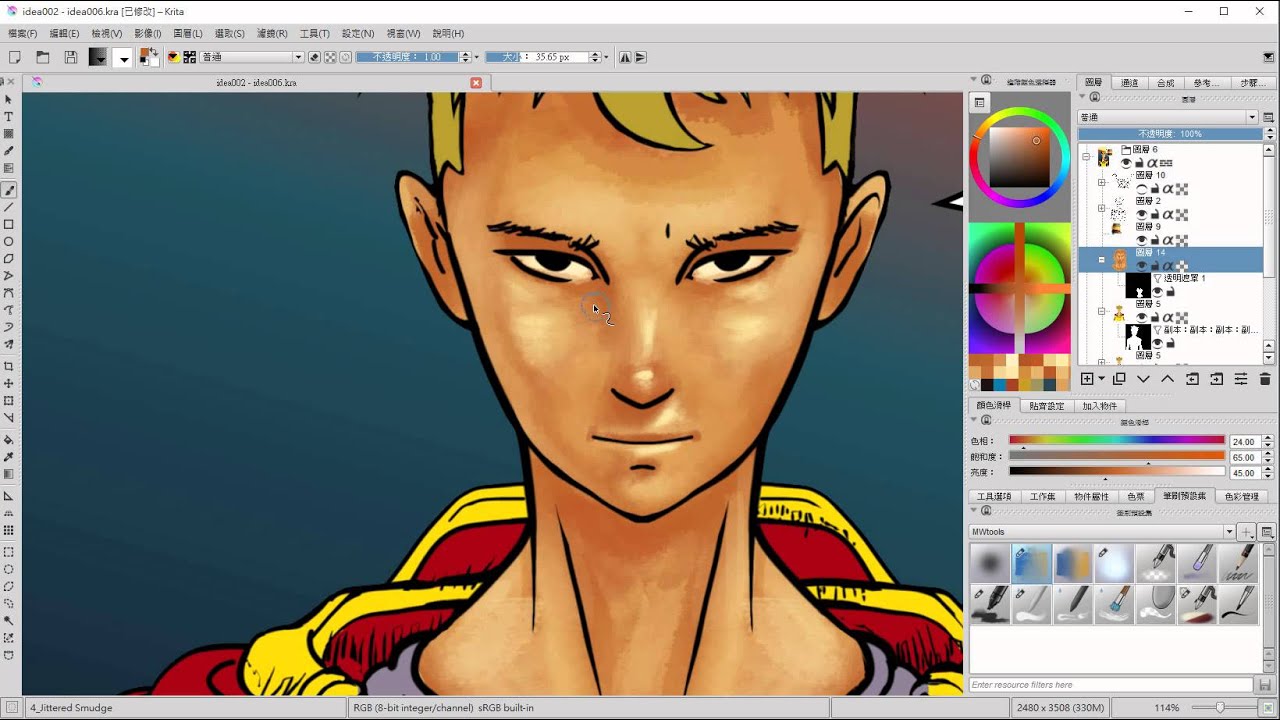Toggle the eraser mode icon
This screenshot has width=1280, height=720.
click(314, 57)
